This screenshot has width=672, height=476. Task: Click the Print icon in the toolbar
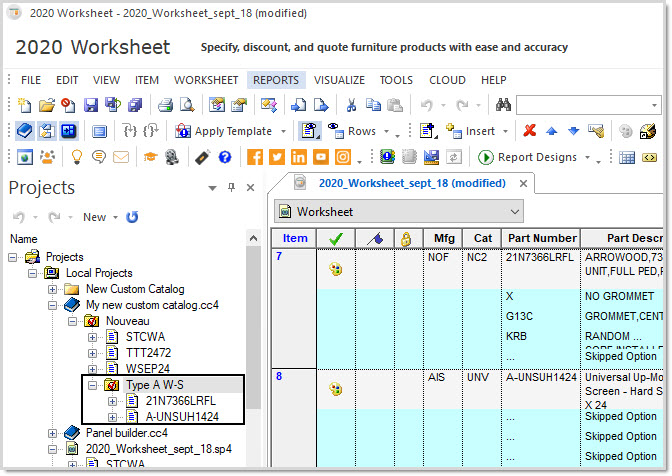coord(165,105)
